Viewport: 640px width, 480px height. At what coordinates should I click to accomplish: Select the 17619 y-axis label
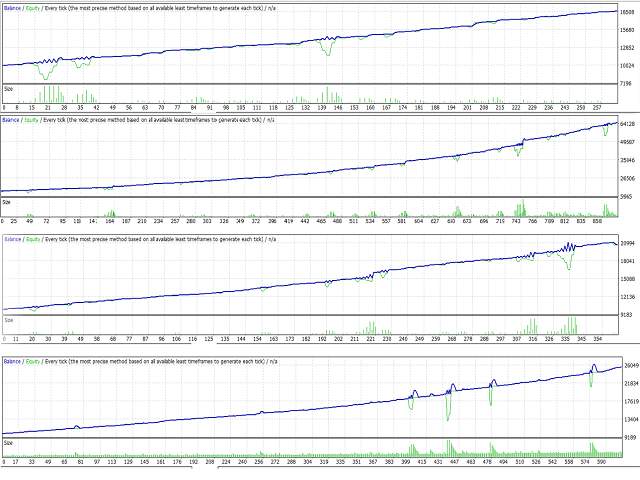click(x=631, y=402)
